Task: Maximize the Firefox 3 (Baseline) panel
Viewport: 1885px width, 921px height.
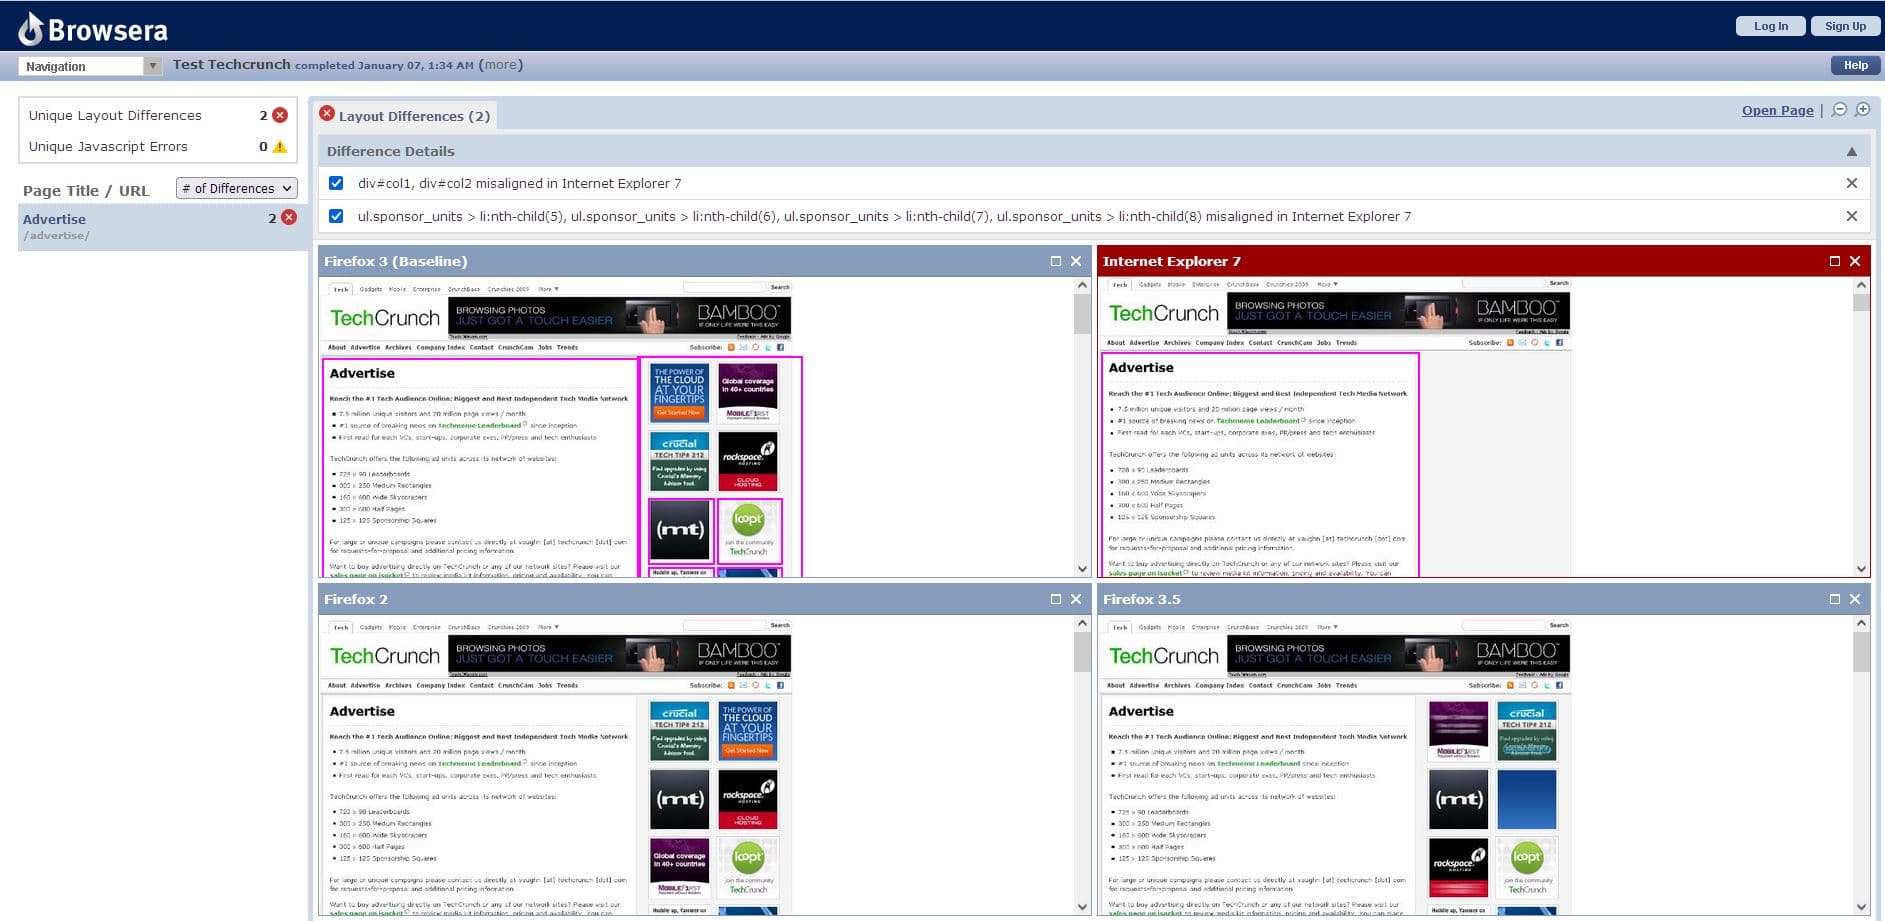Action: (x=1055, y=261)
